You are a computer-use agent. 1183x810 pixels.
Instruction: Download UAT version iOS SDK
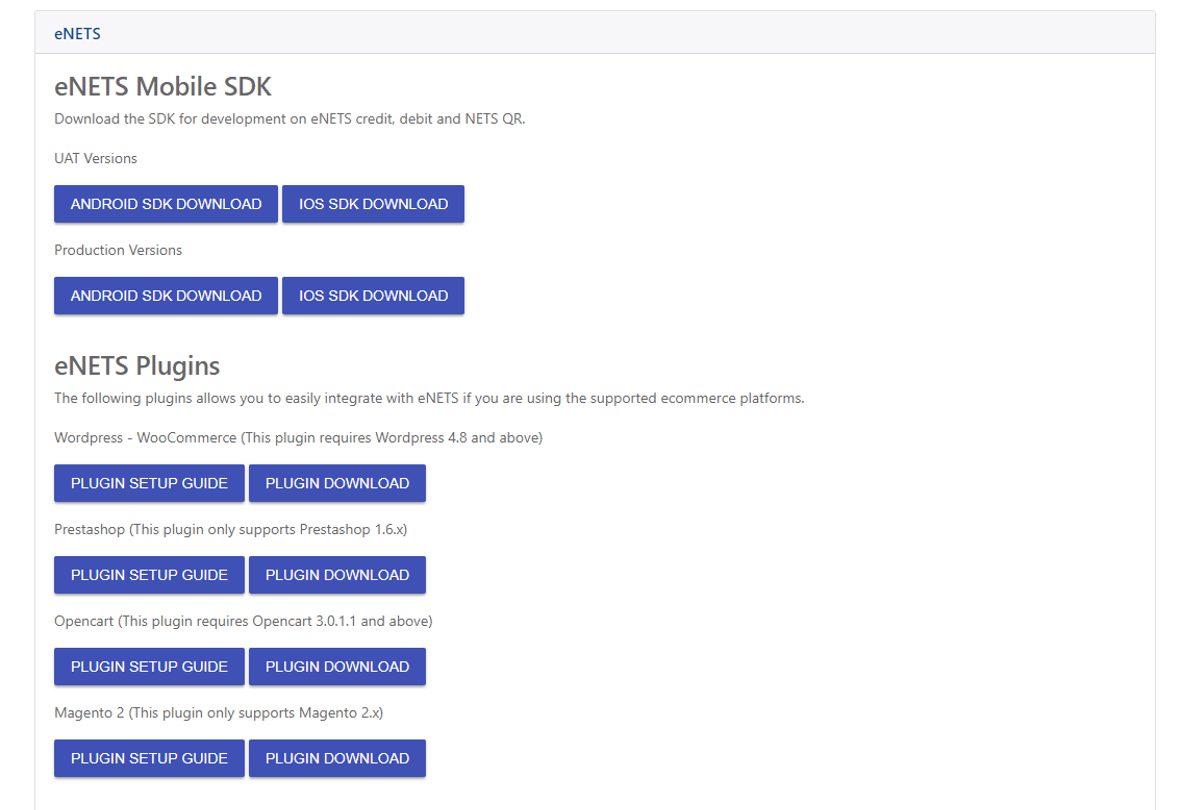(x=373, y=204)
